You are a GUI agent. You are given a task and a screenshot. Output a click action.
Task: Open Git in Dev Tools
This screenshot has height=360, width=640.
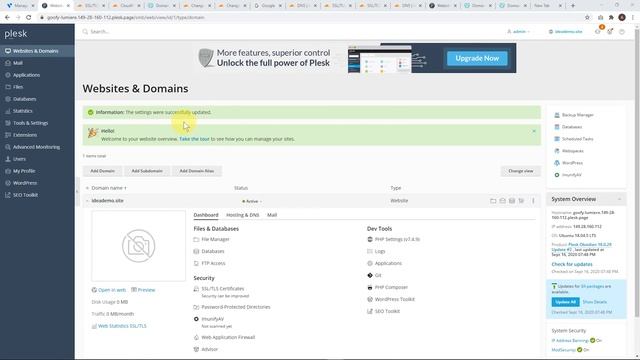tap(378, 276)
